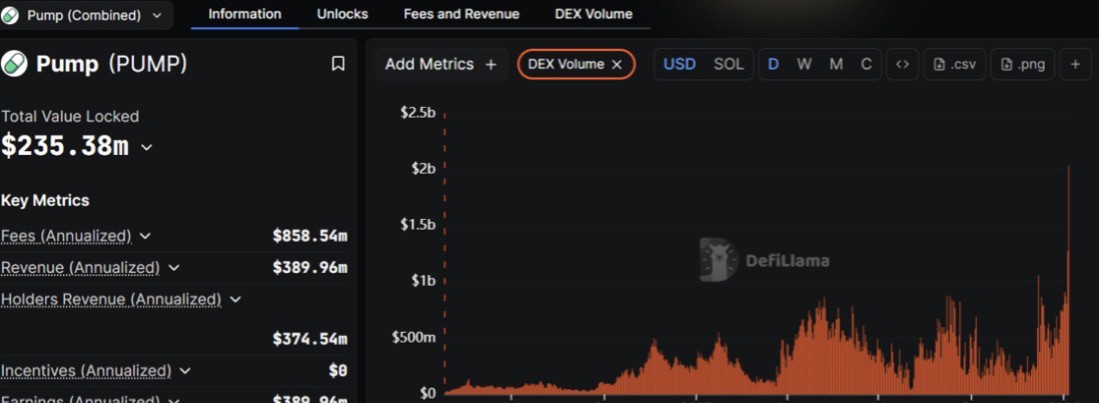
Task: Open the Unlocks tab
Action: pos(342,14)
